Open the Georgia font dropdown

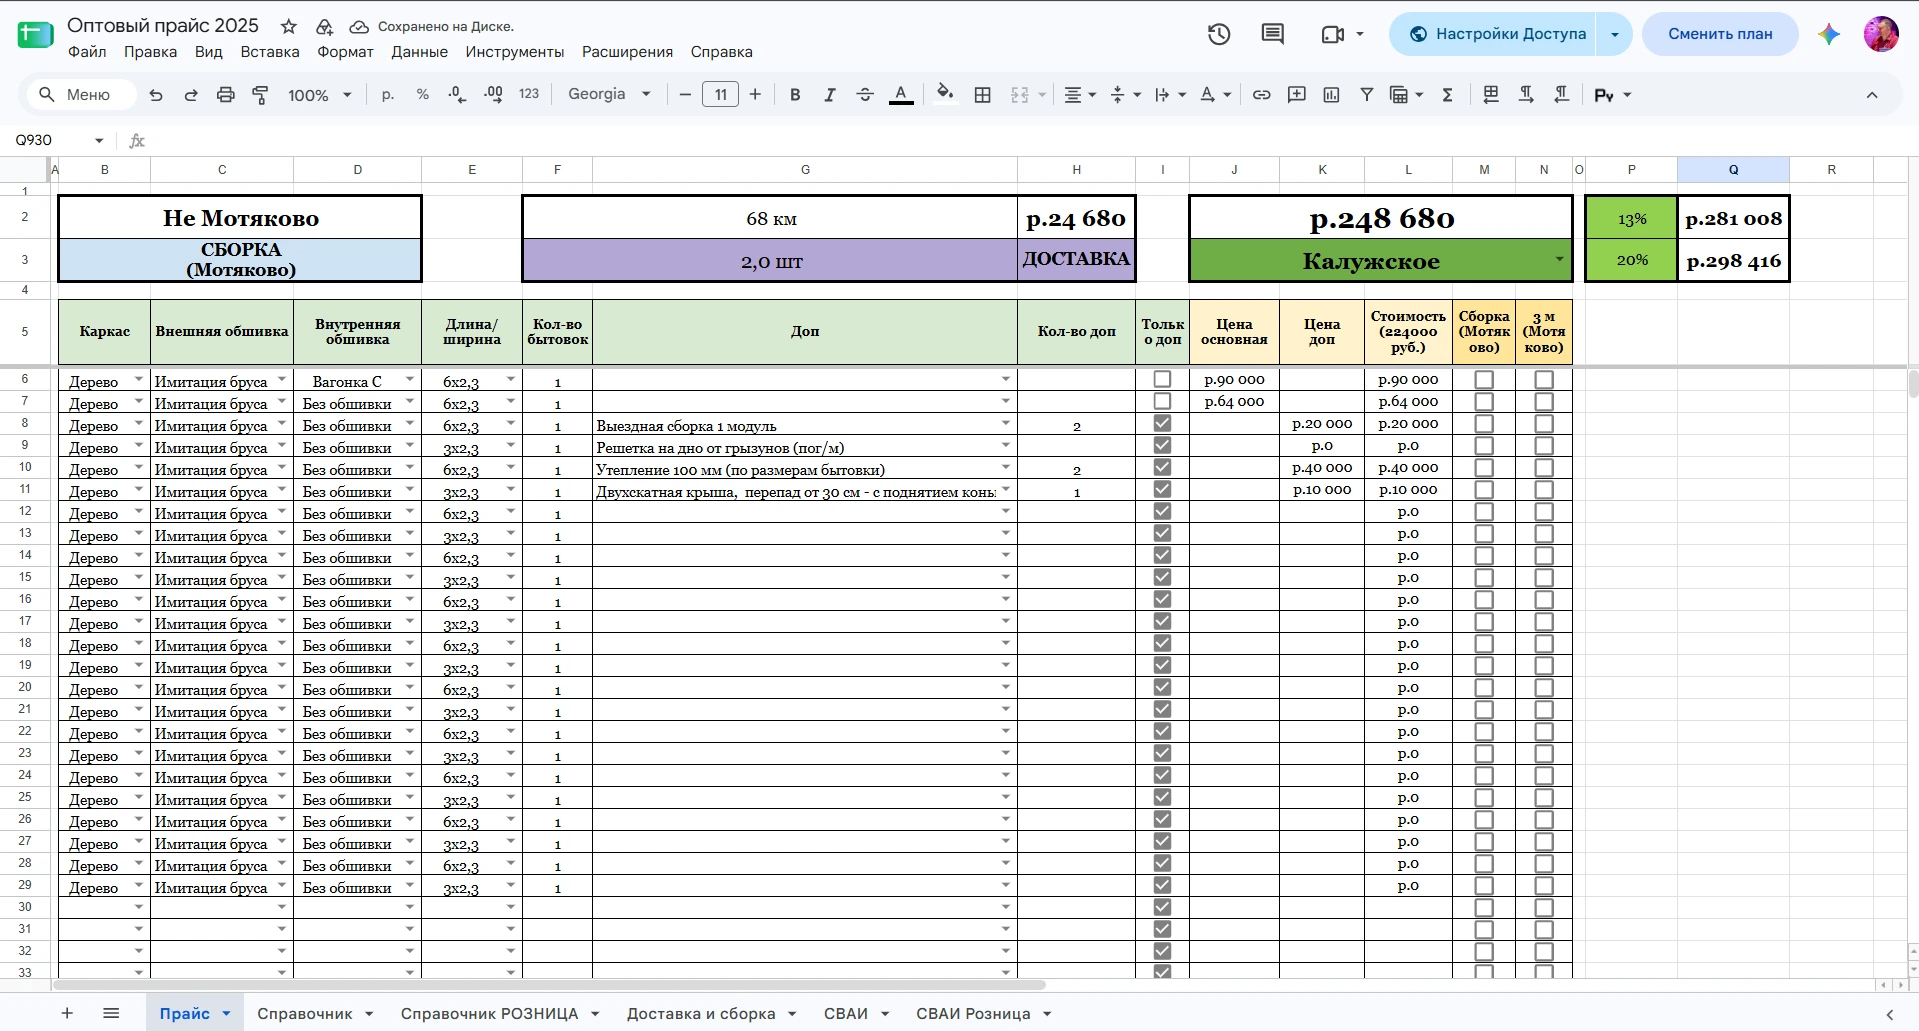pos(609,94)
